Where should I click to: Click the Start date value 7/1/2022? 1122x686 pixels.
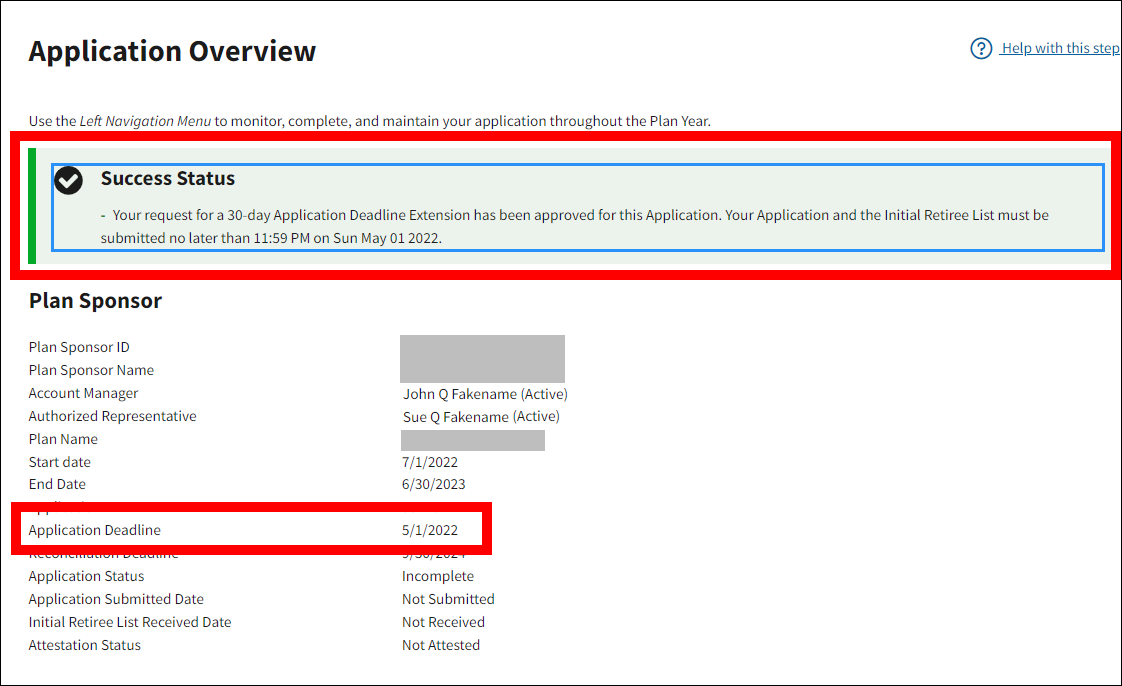(x=430, y=463)
